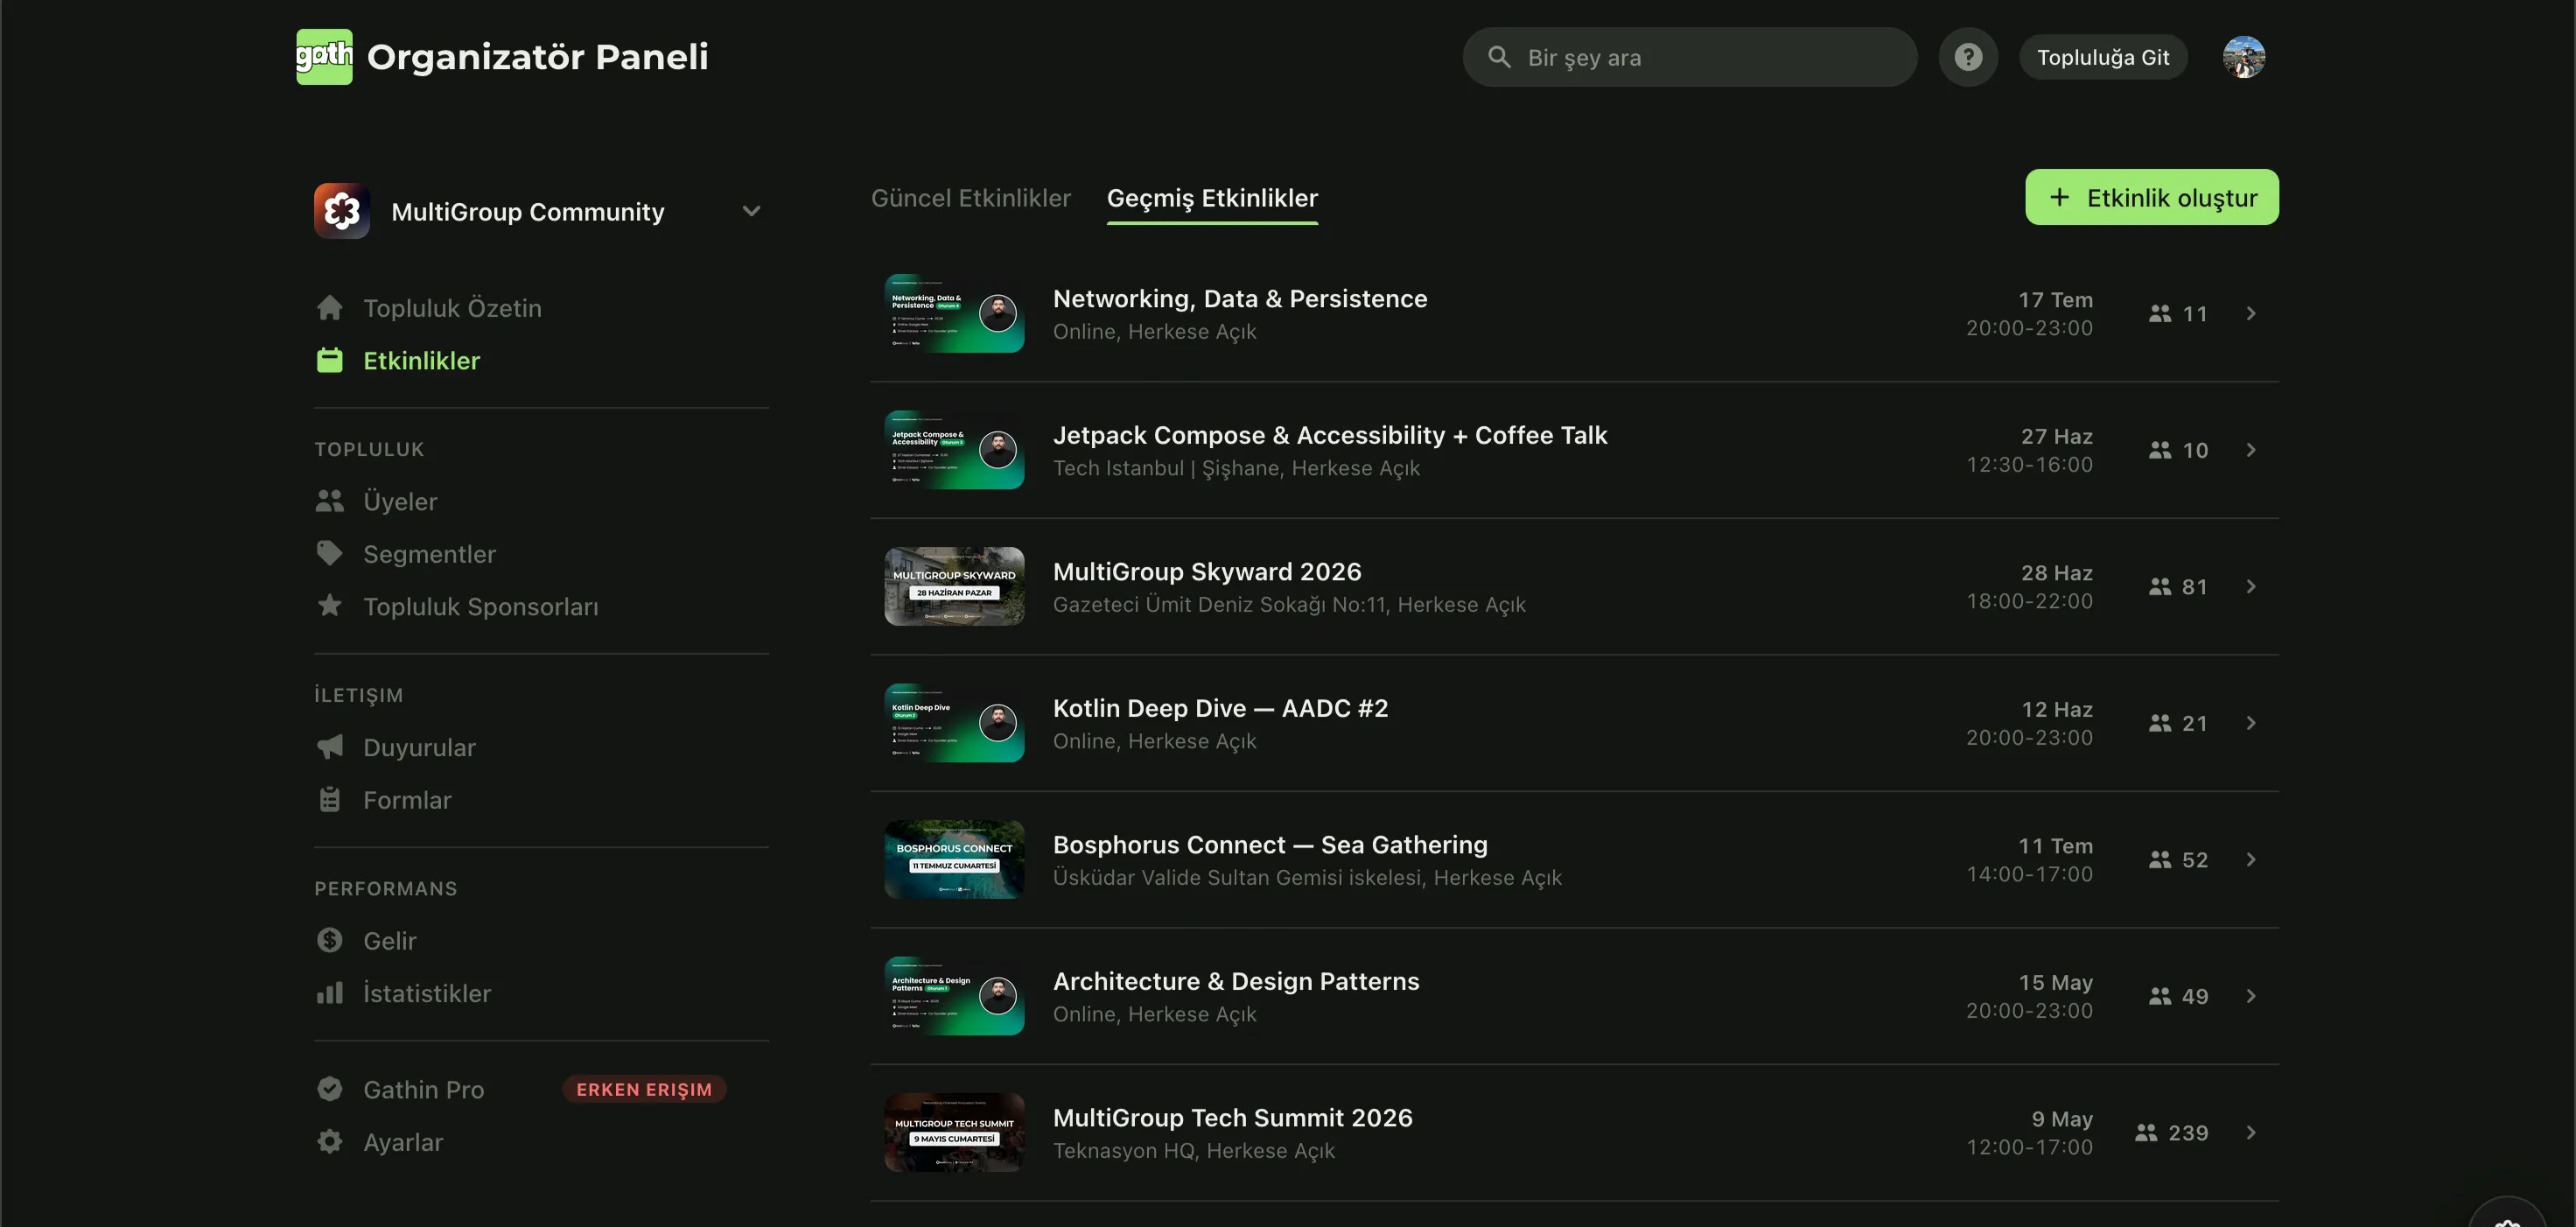2576x1227 pixels.
Task: Click the MultiGroup Community logo icon
Action: pos(342,211)
